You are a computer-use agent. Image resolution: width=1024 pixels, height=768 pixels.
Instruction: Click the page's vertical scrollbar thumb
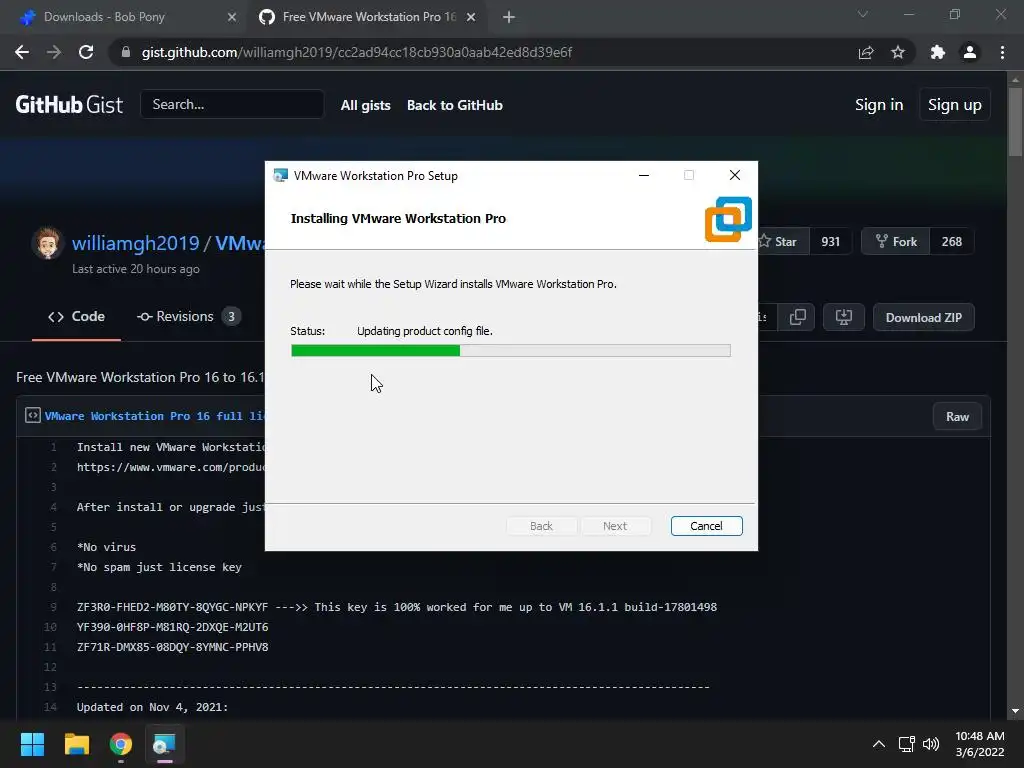[1015, 121]
